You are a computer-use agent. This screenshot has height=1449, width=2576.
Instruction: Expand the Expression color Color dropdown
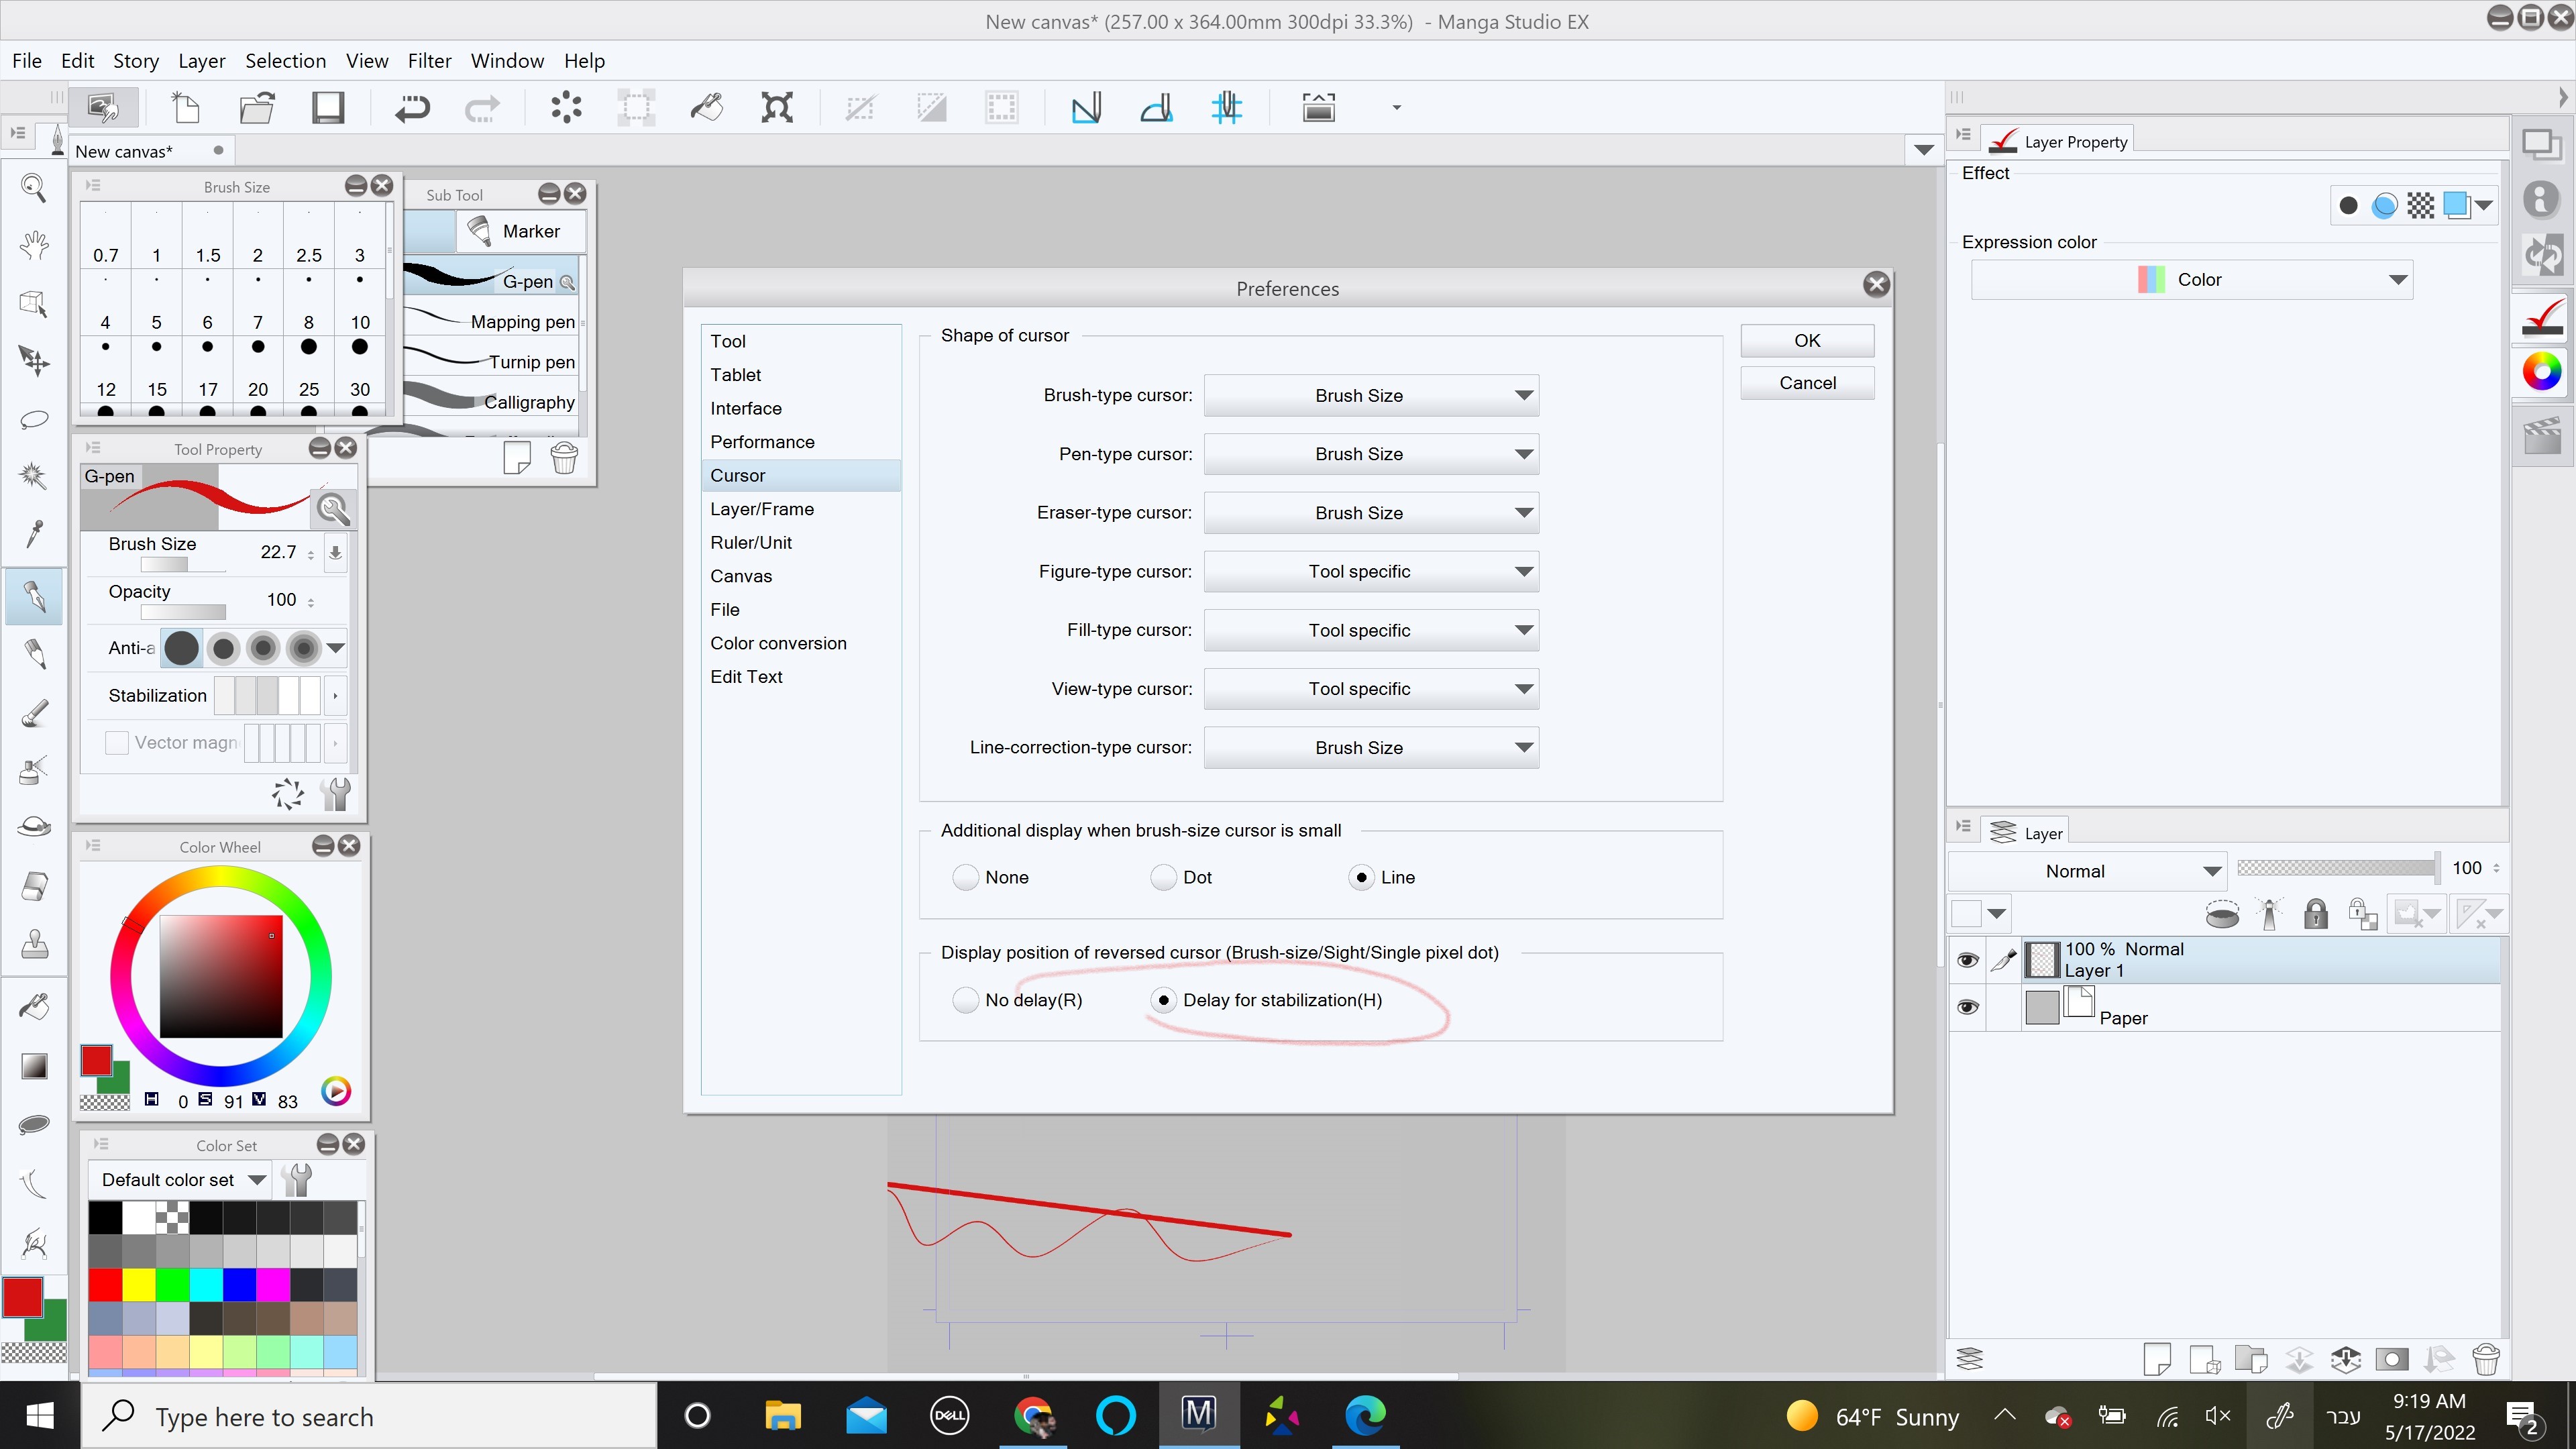point(2191,280)
